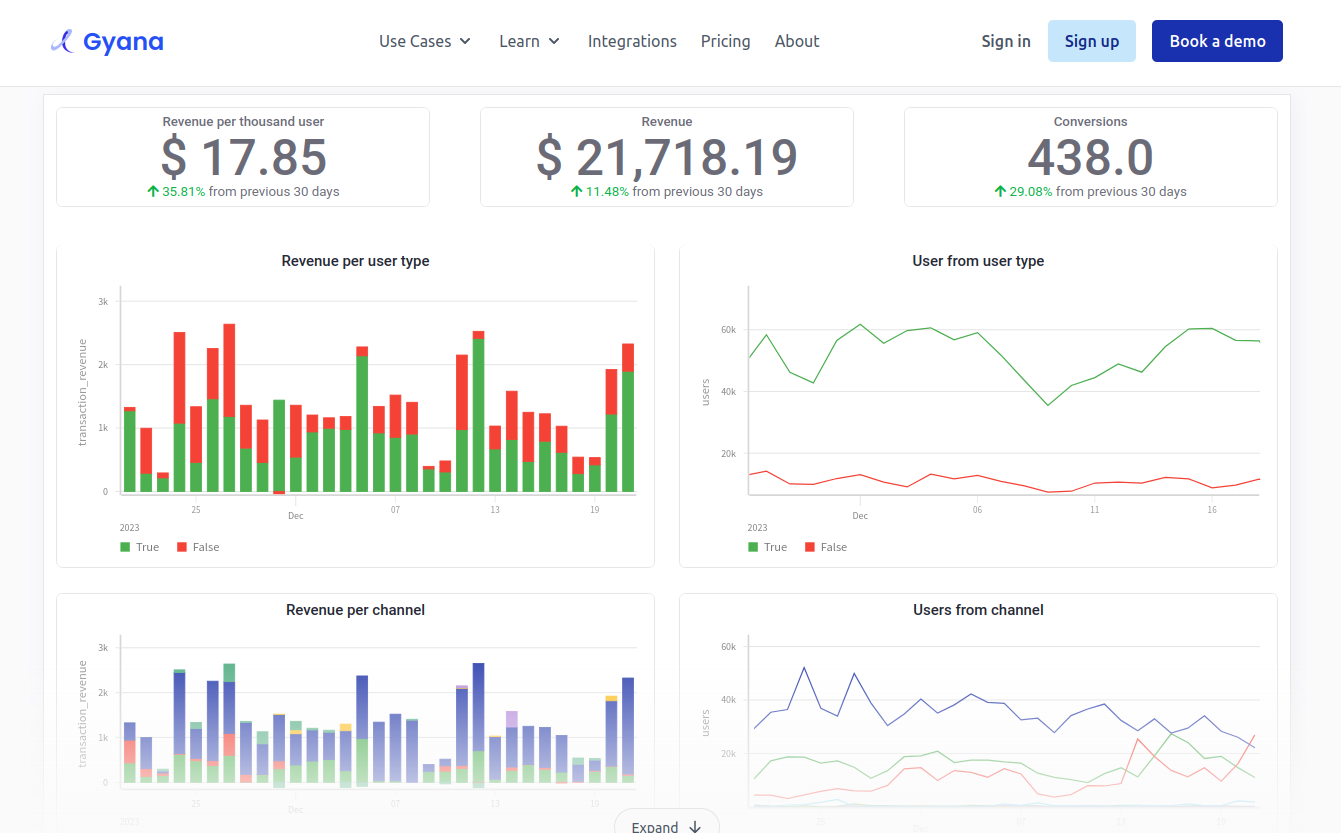Hide True series in User from user type

pyautogui.click(x=767, y=547)
